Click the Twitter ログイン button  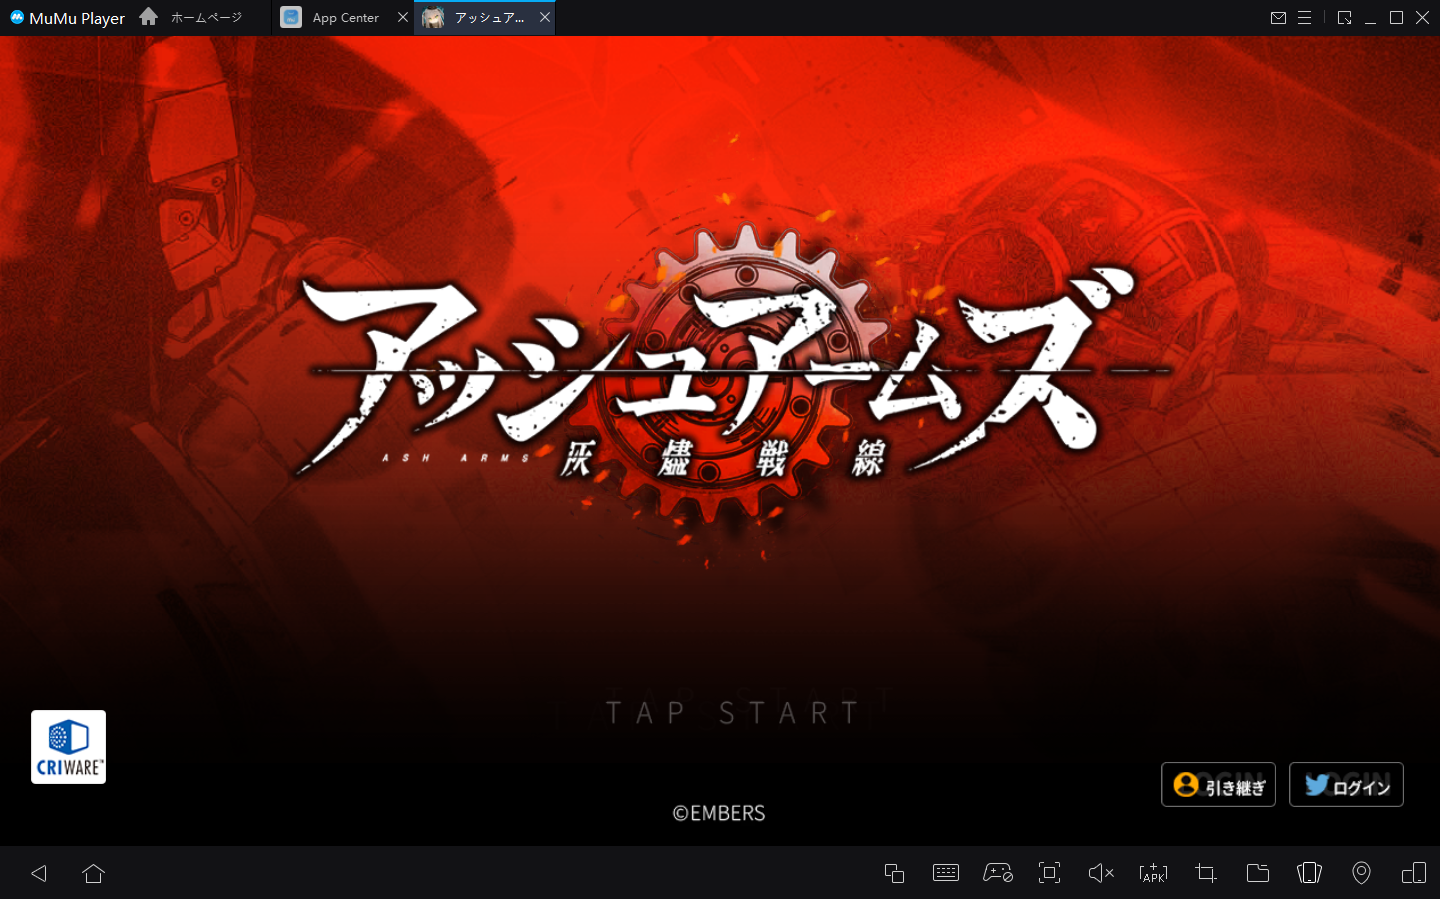(x=1346, y=785)
